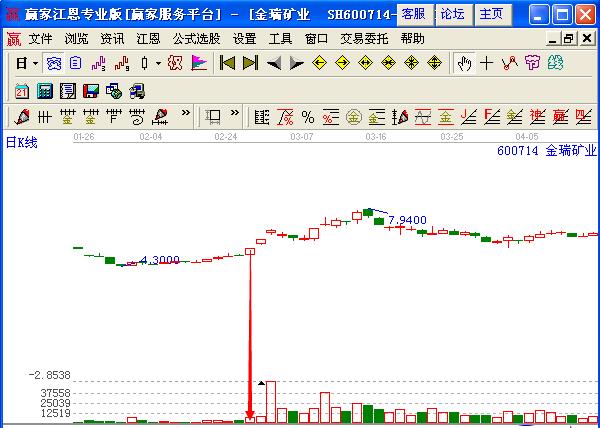600x428 pixels.
Task: Click the windows with globe icon
Action: pos(114,91)
